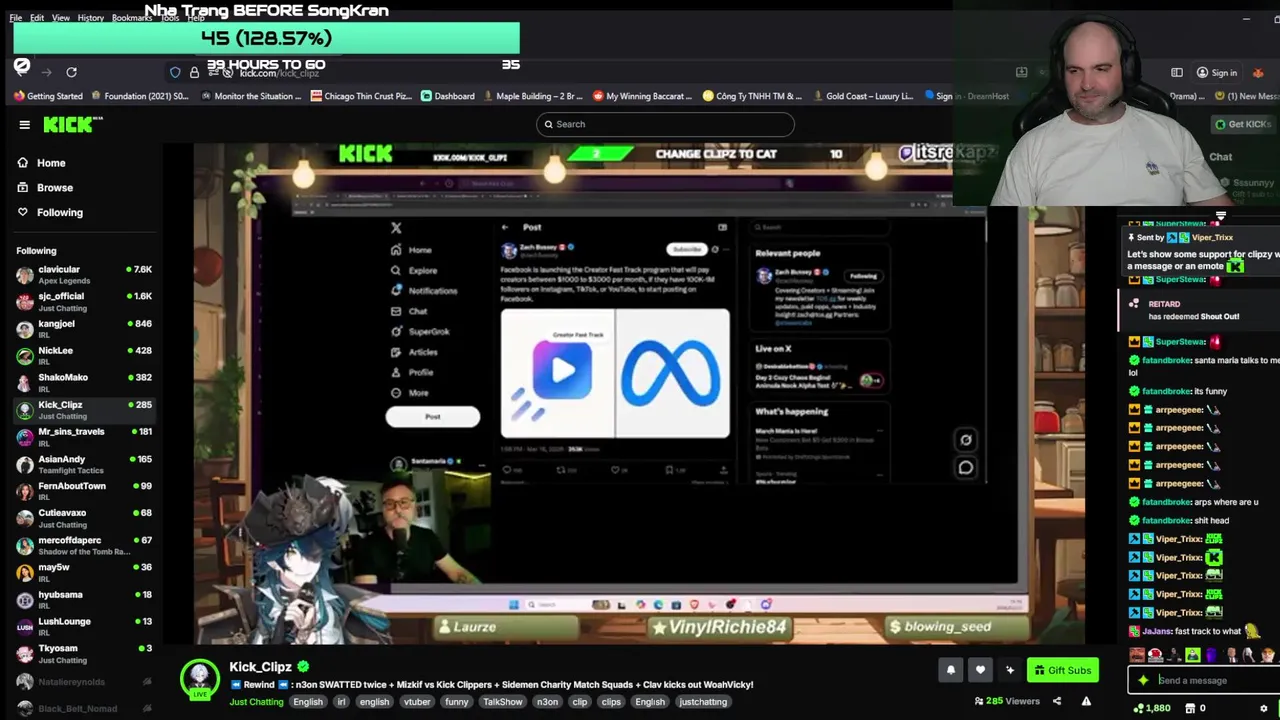This screenshot has width=1280, height=720.
Task: Click the sparkle subscribe icon beside heart
Action: (1010, 670)
